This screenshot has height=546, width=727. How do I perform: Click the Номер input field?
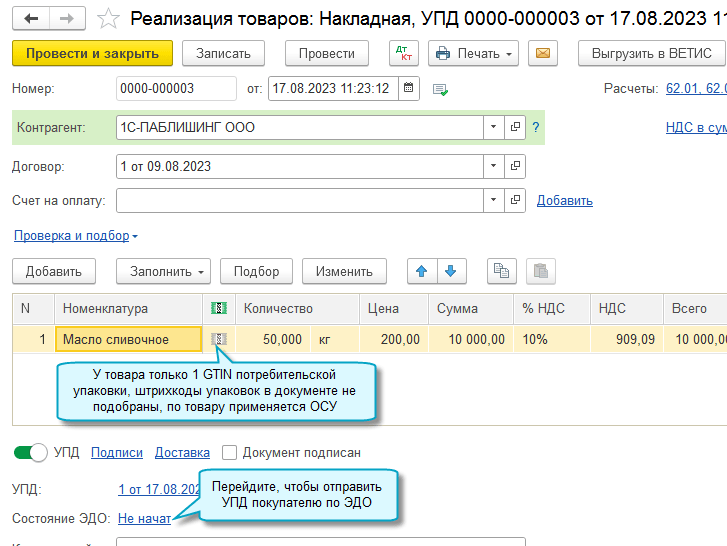click(176, 88)
